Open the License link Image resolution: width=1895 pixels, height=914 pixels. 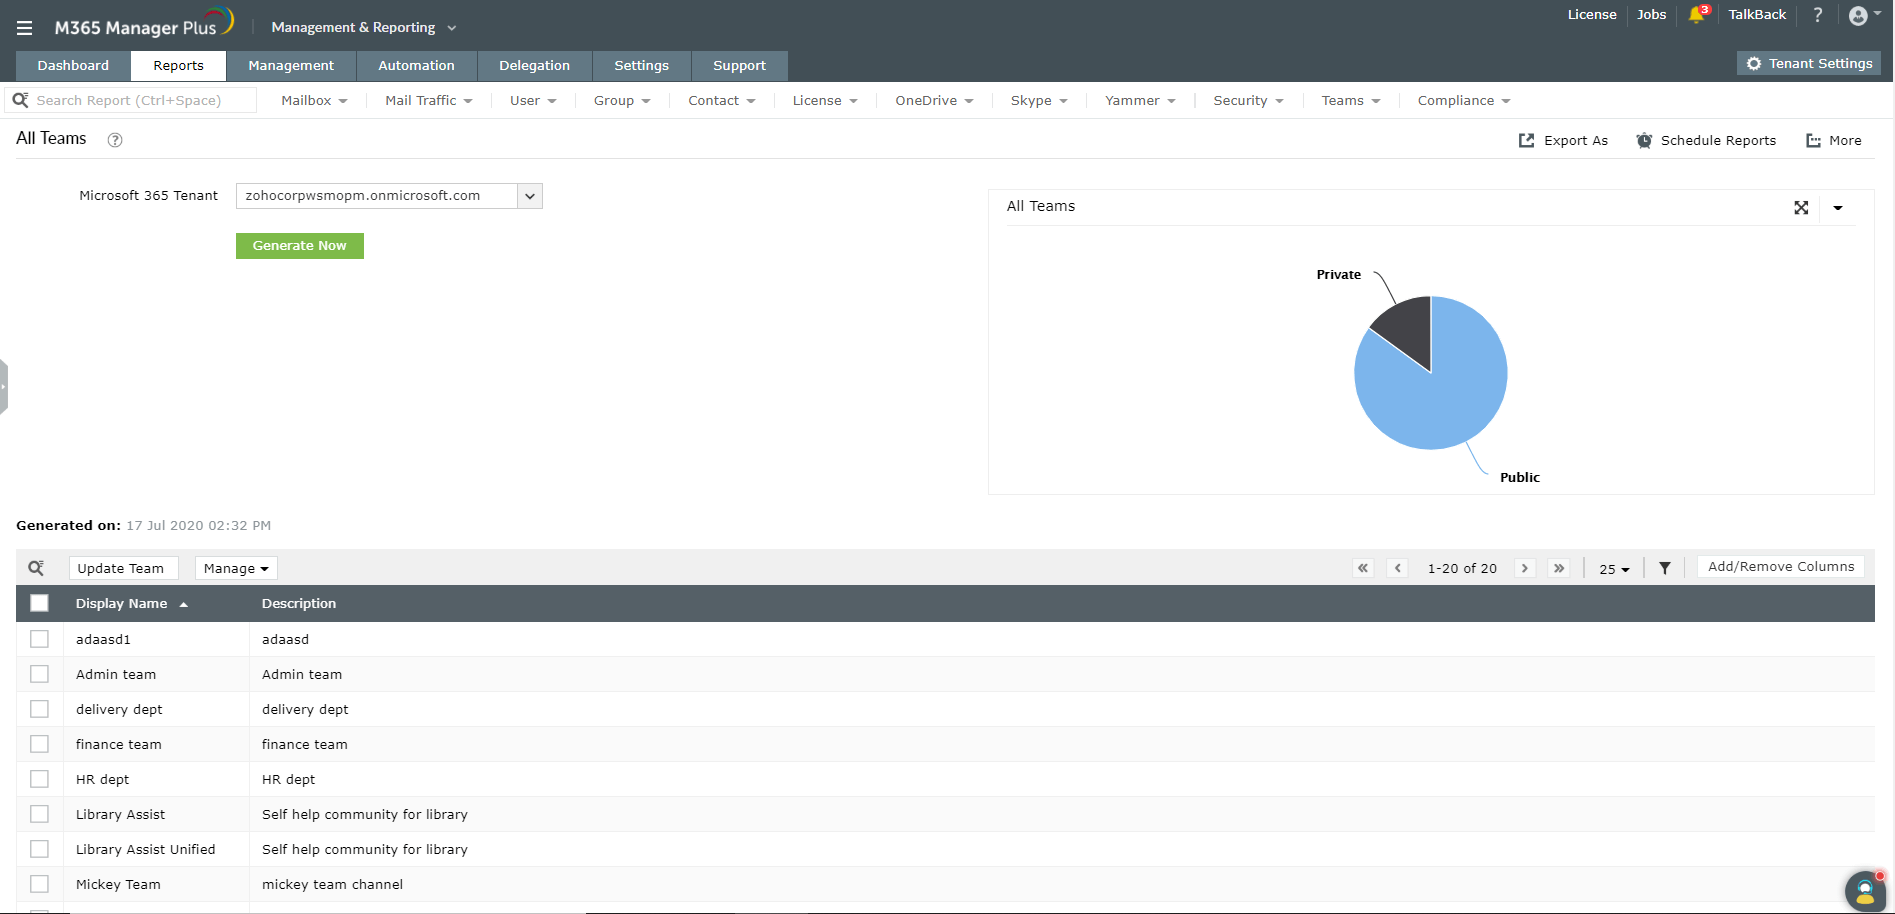pos(1592,15)
